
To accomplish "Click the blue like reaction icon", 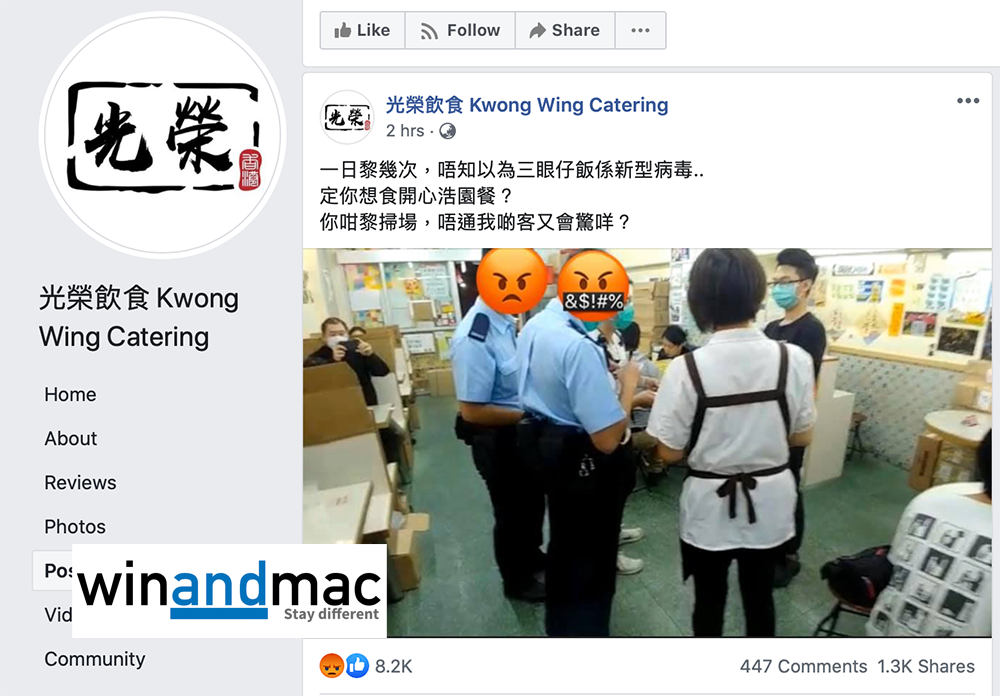I will [x=357, y=666].
